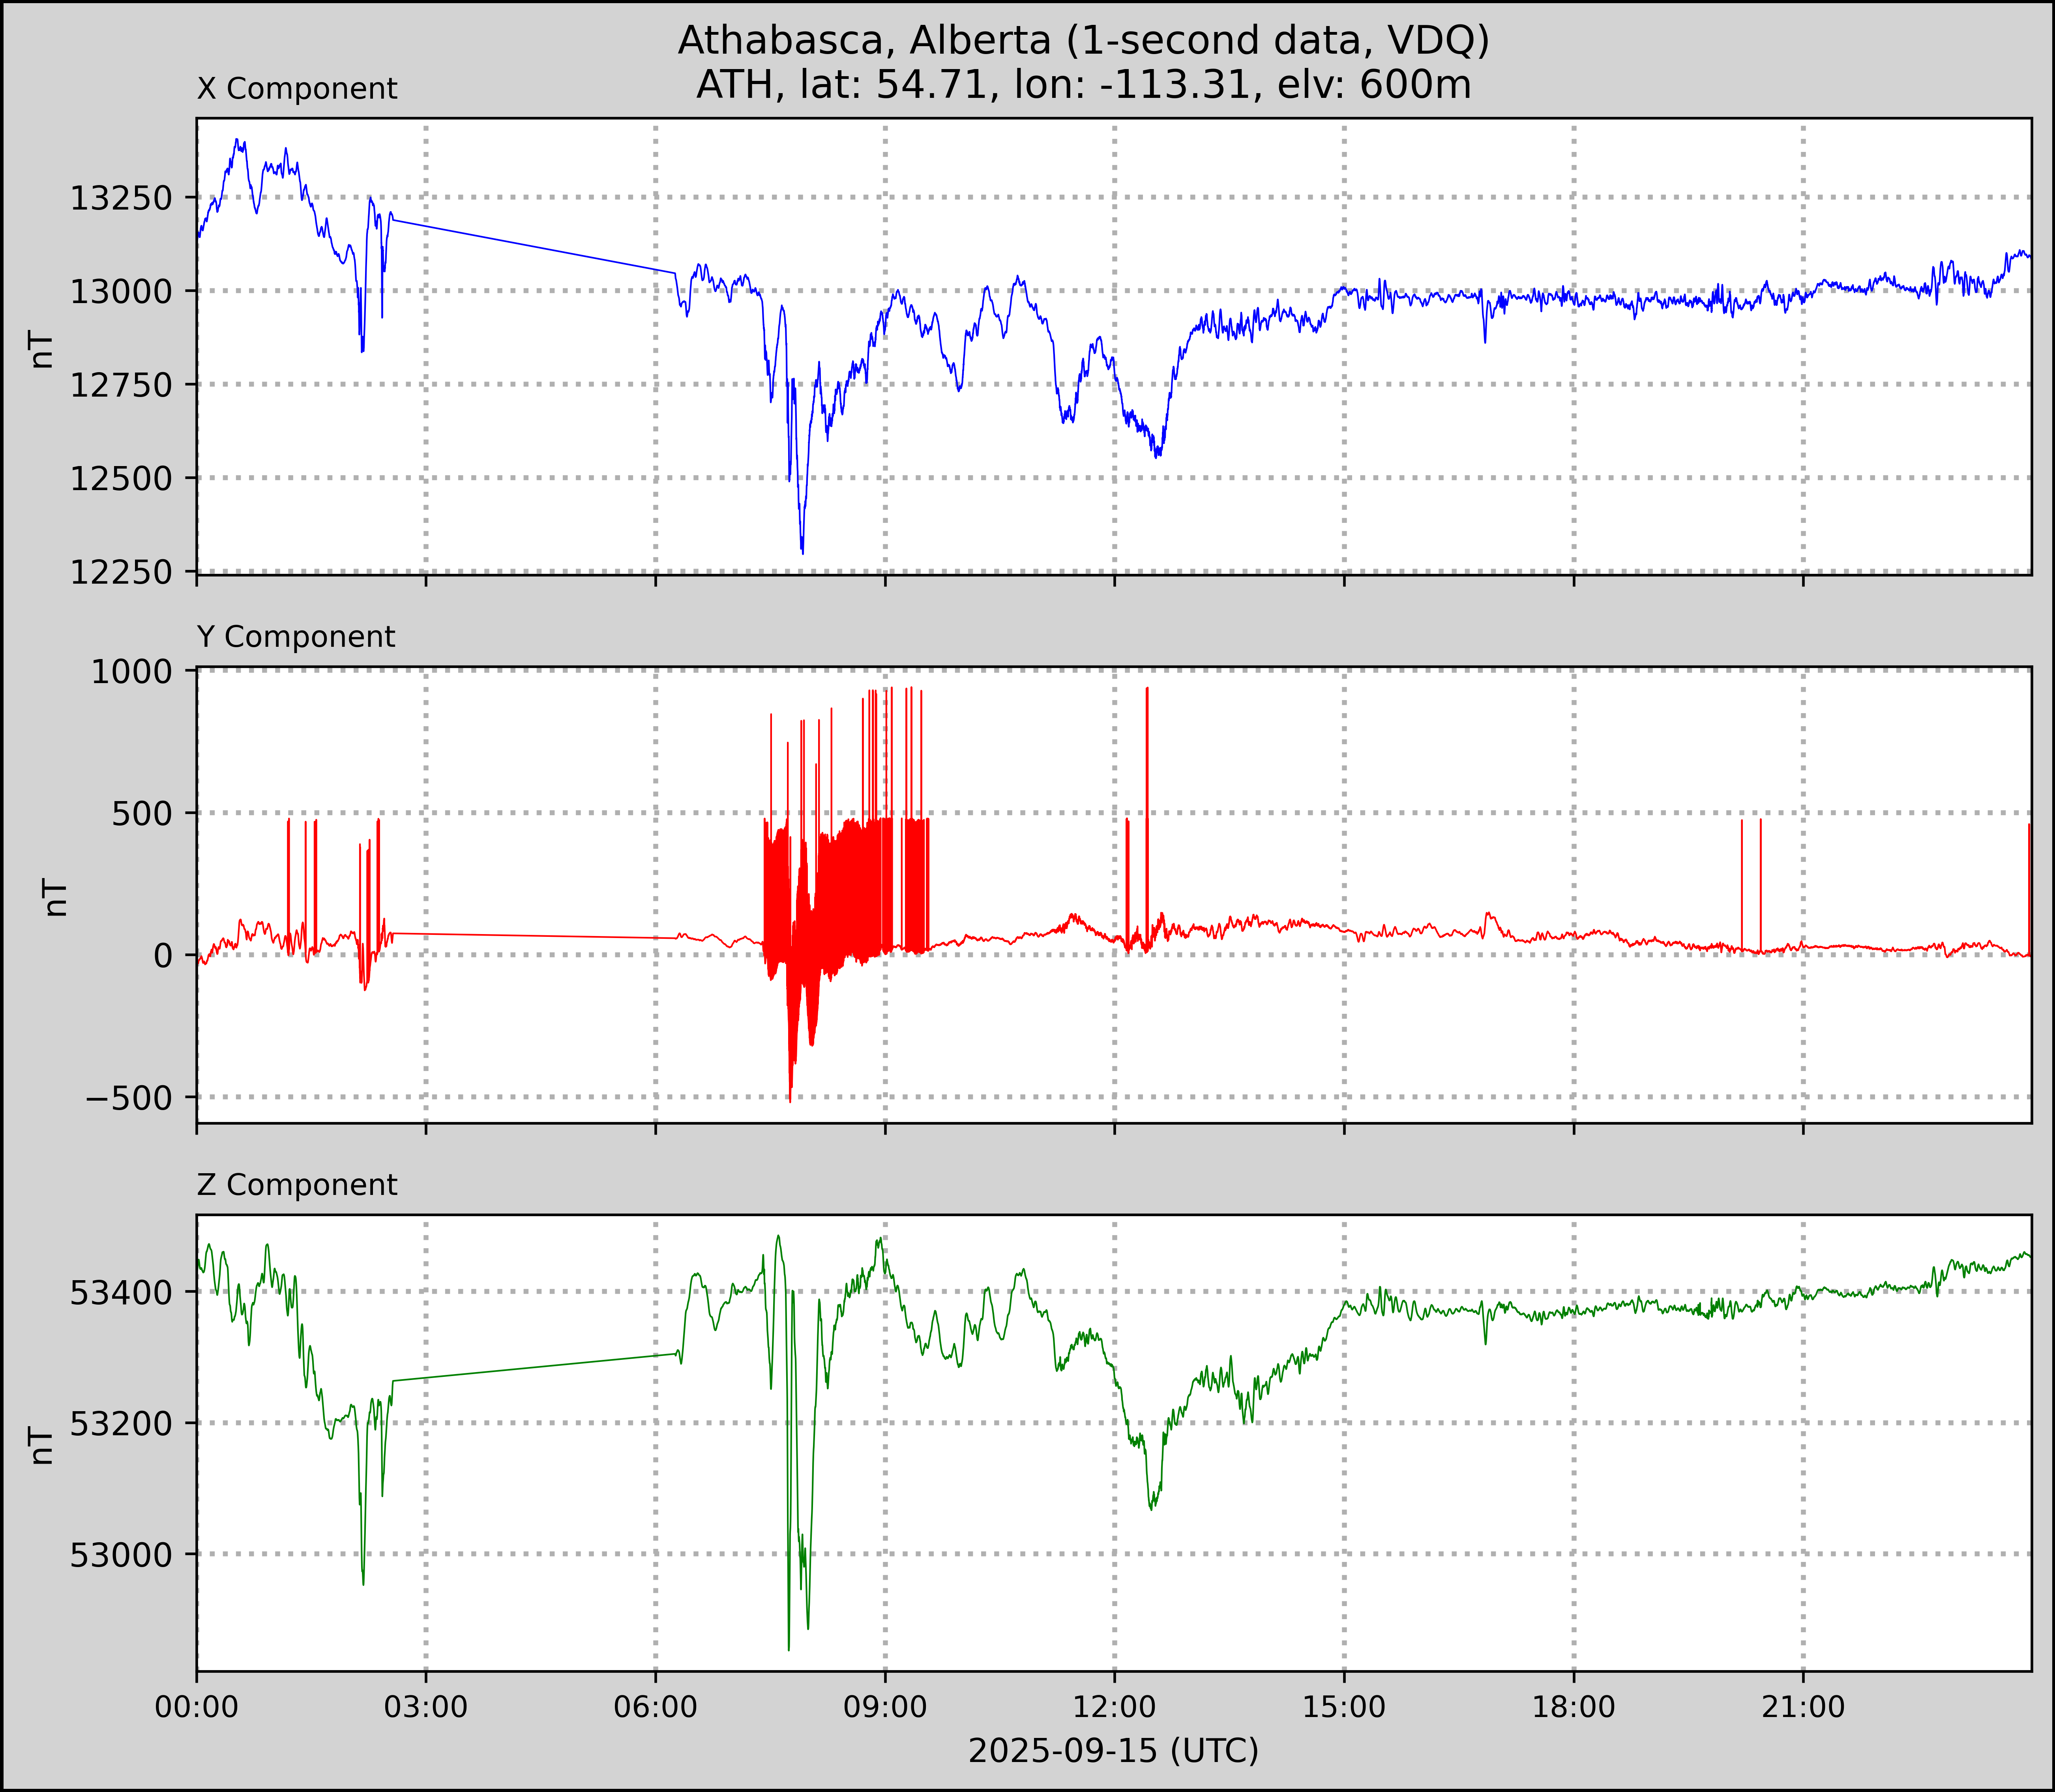The height and width of the screenshot is (1792, 2055).
Task: Click the 'Y Component' panel label
Action: (296, 637)
